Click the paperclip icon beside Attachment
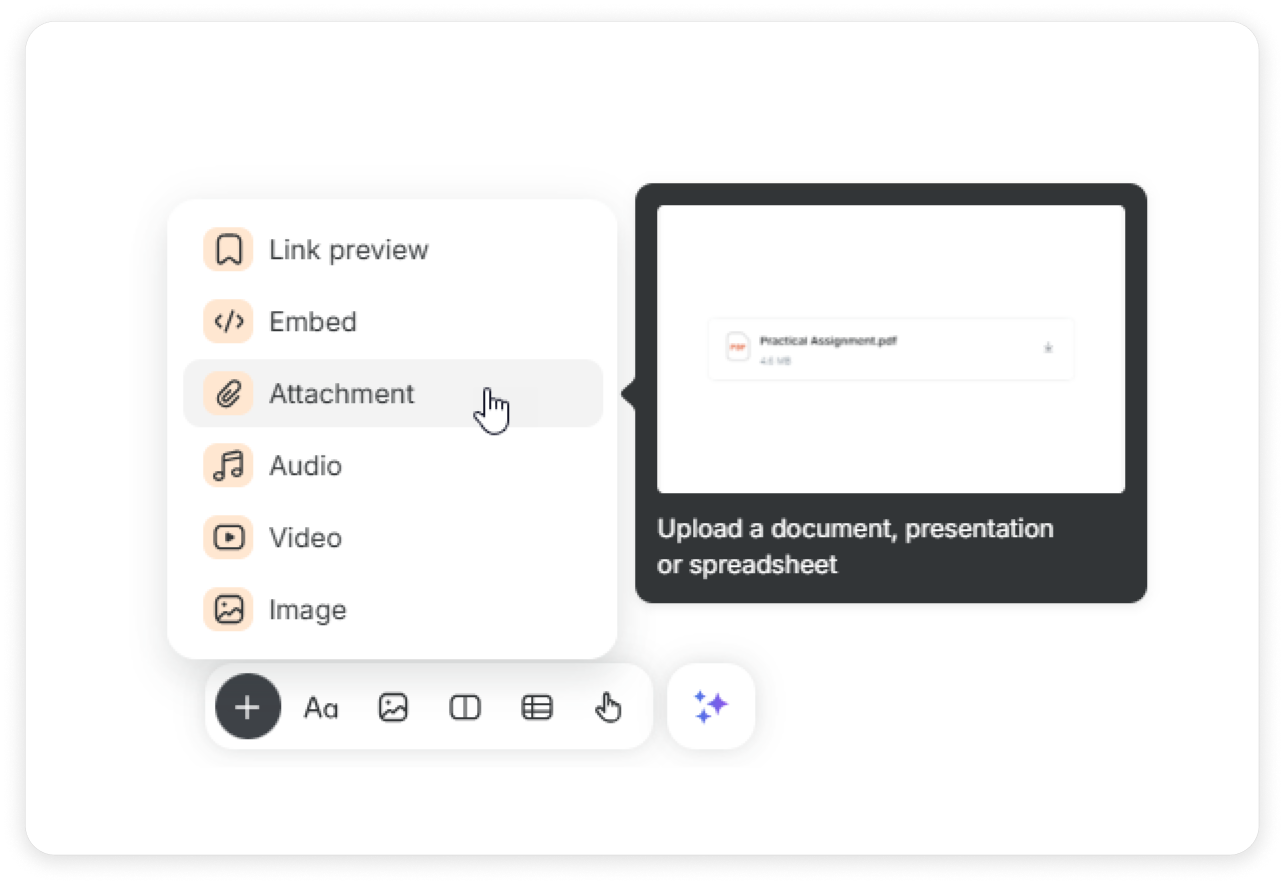This screenshot has width=1285, height=885. 229,394
